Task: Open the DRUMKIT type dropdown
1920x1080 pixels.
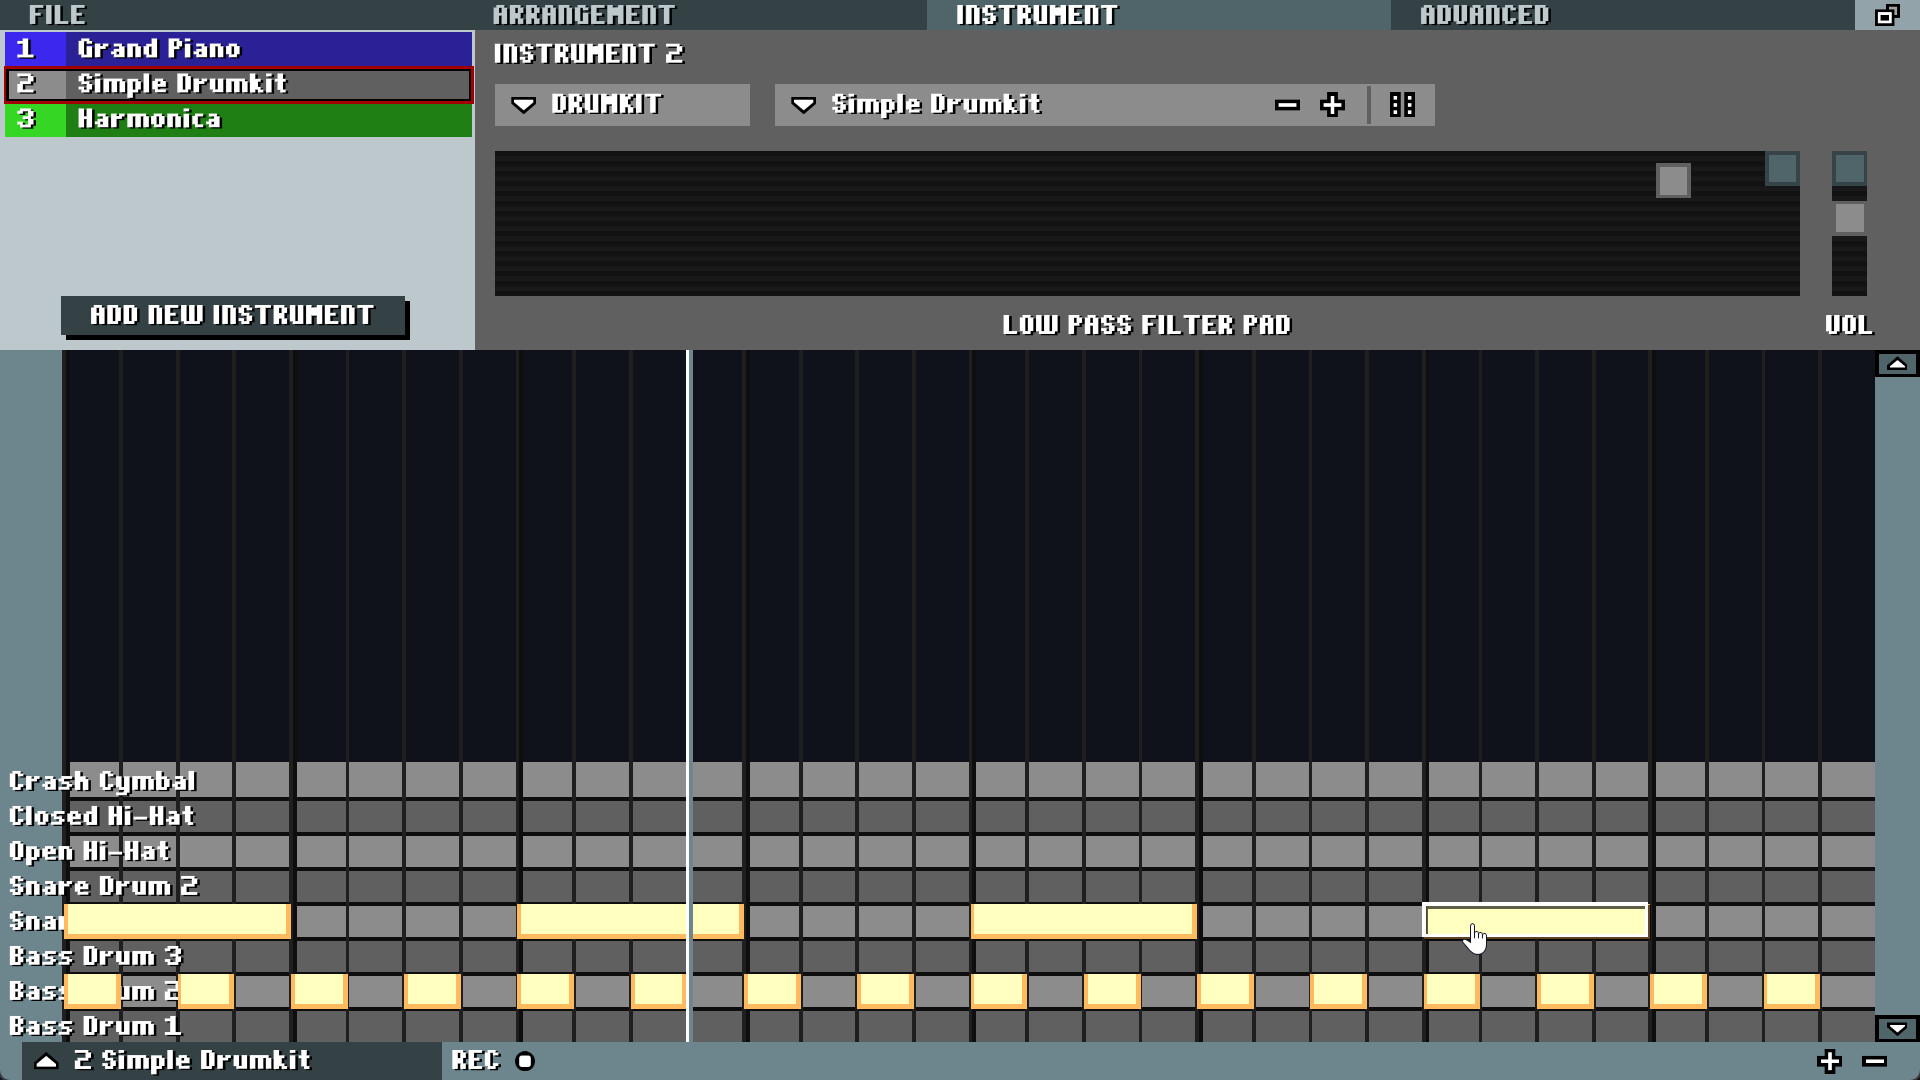Action: click(621, 104)
